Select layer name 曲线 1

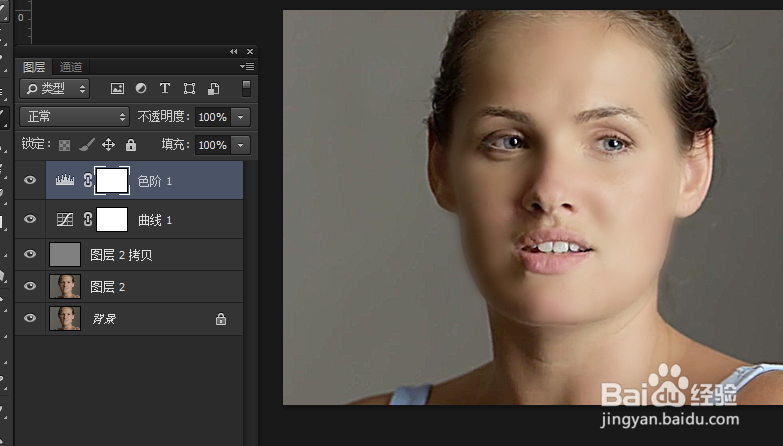point(155,220)
